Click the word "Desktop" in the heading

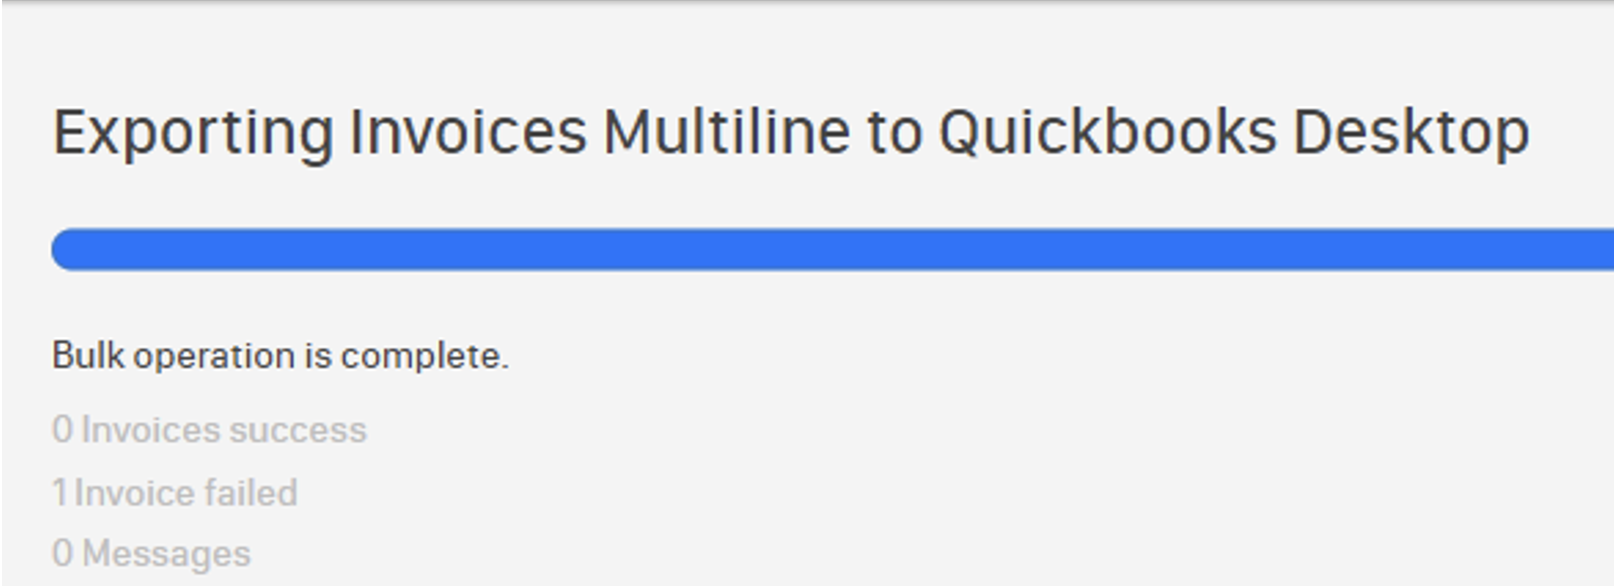coord(1410,133)
